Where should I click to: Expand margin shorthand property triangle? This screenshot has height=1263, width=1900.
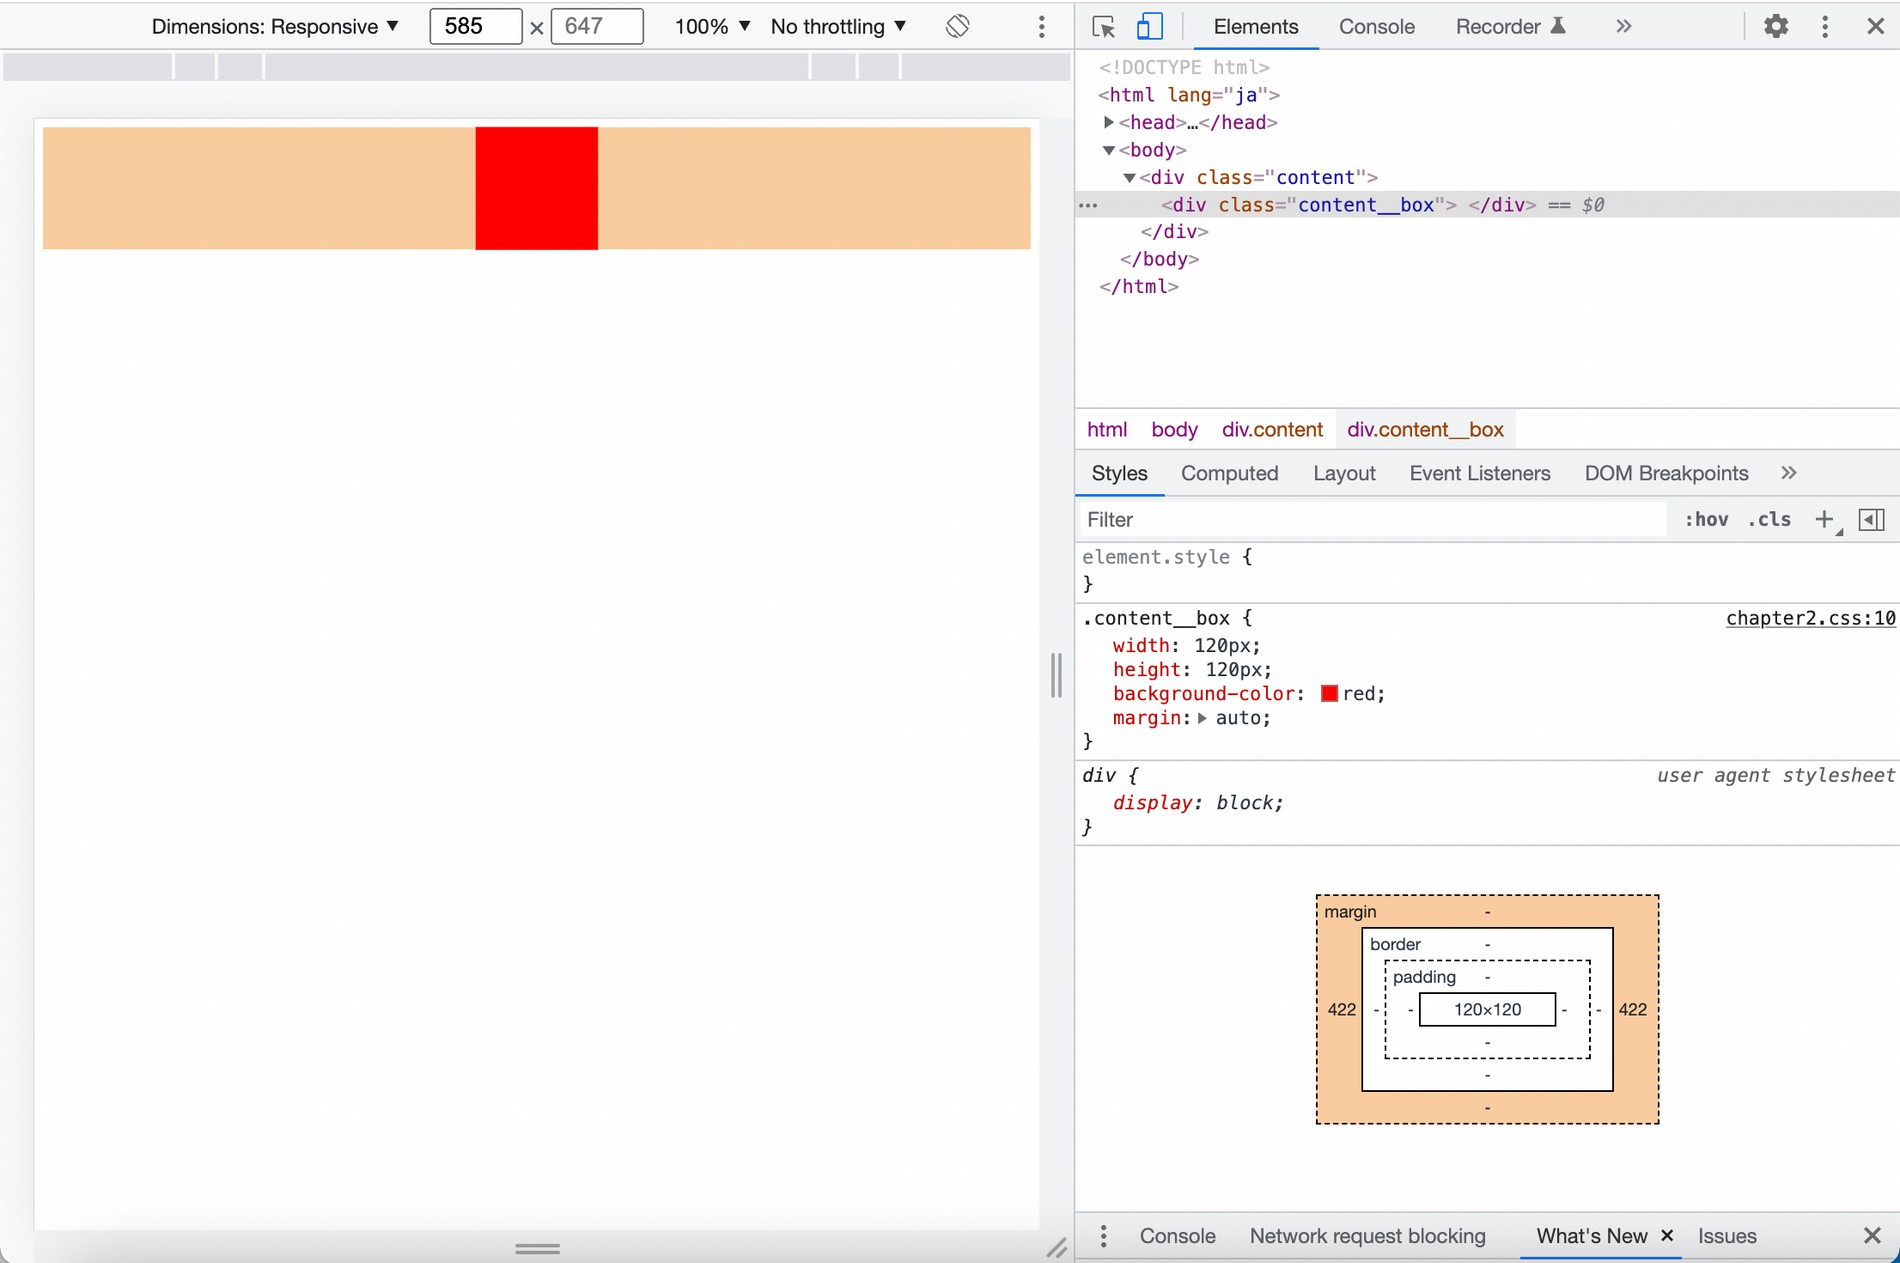[1202, 718]
